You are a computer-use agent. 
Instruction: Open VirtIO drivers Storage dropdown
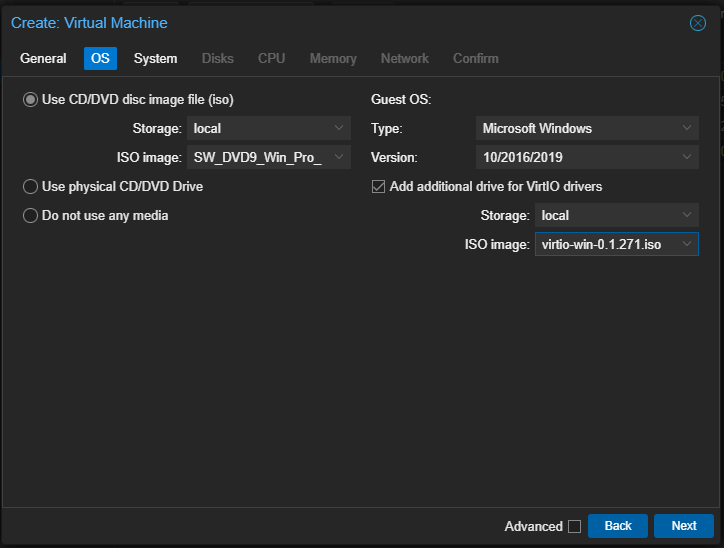tap(686, 216)
